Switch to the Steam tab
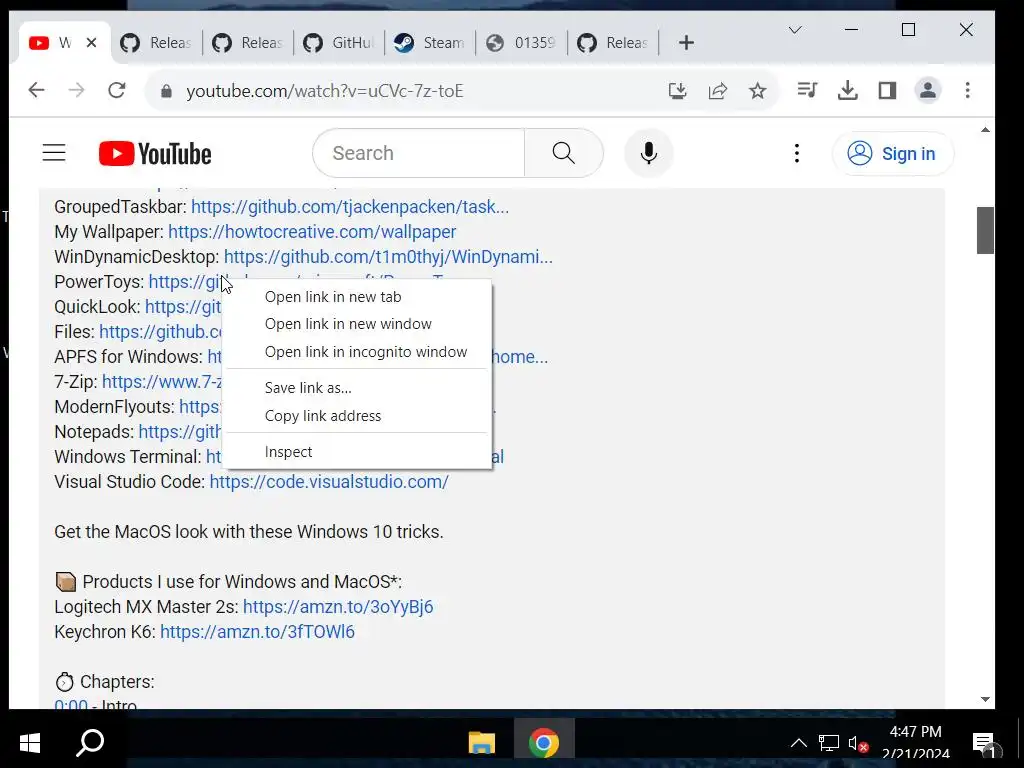1024x768 pixels. (x=430, y=43)
